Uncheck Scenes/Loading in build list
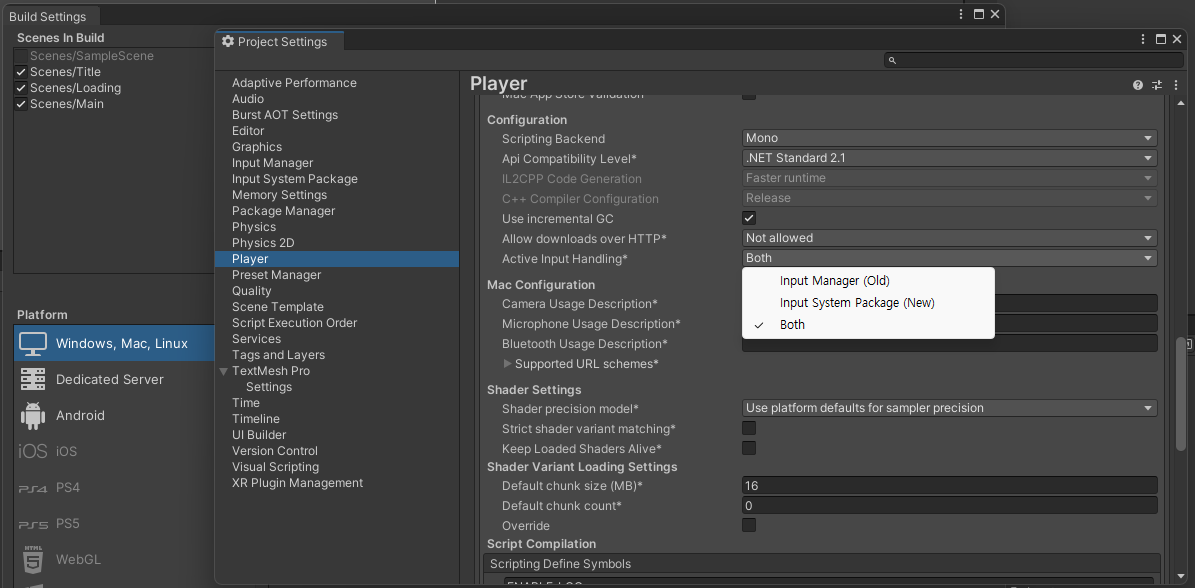 coord(21,88)
